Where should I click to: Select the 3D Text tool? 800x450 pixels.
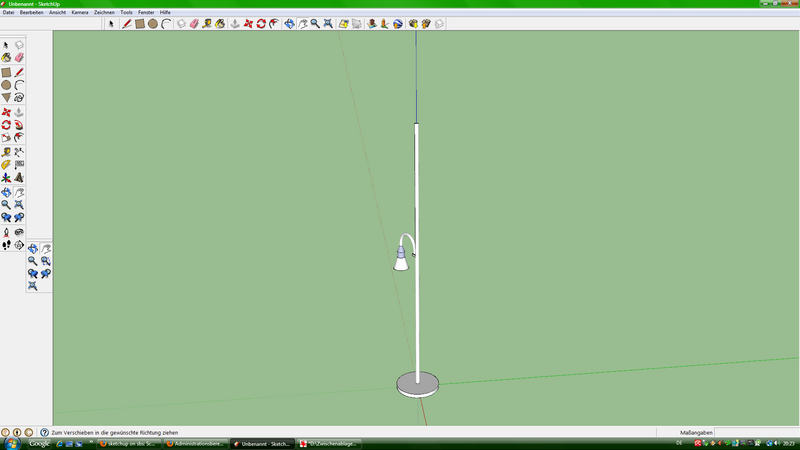coord(19,177)
